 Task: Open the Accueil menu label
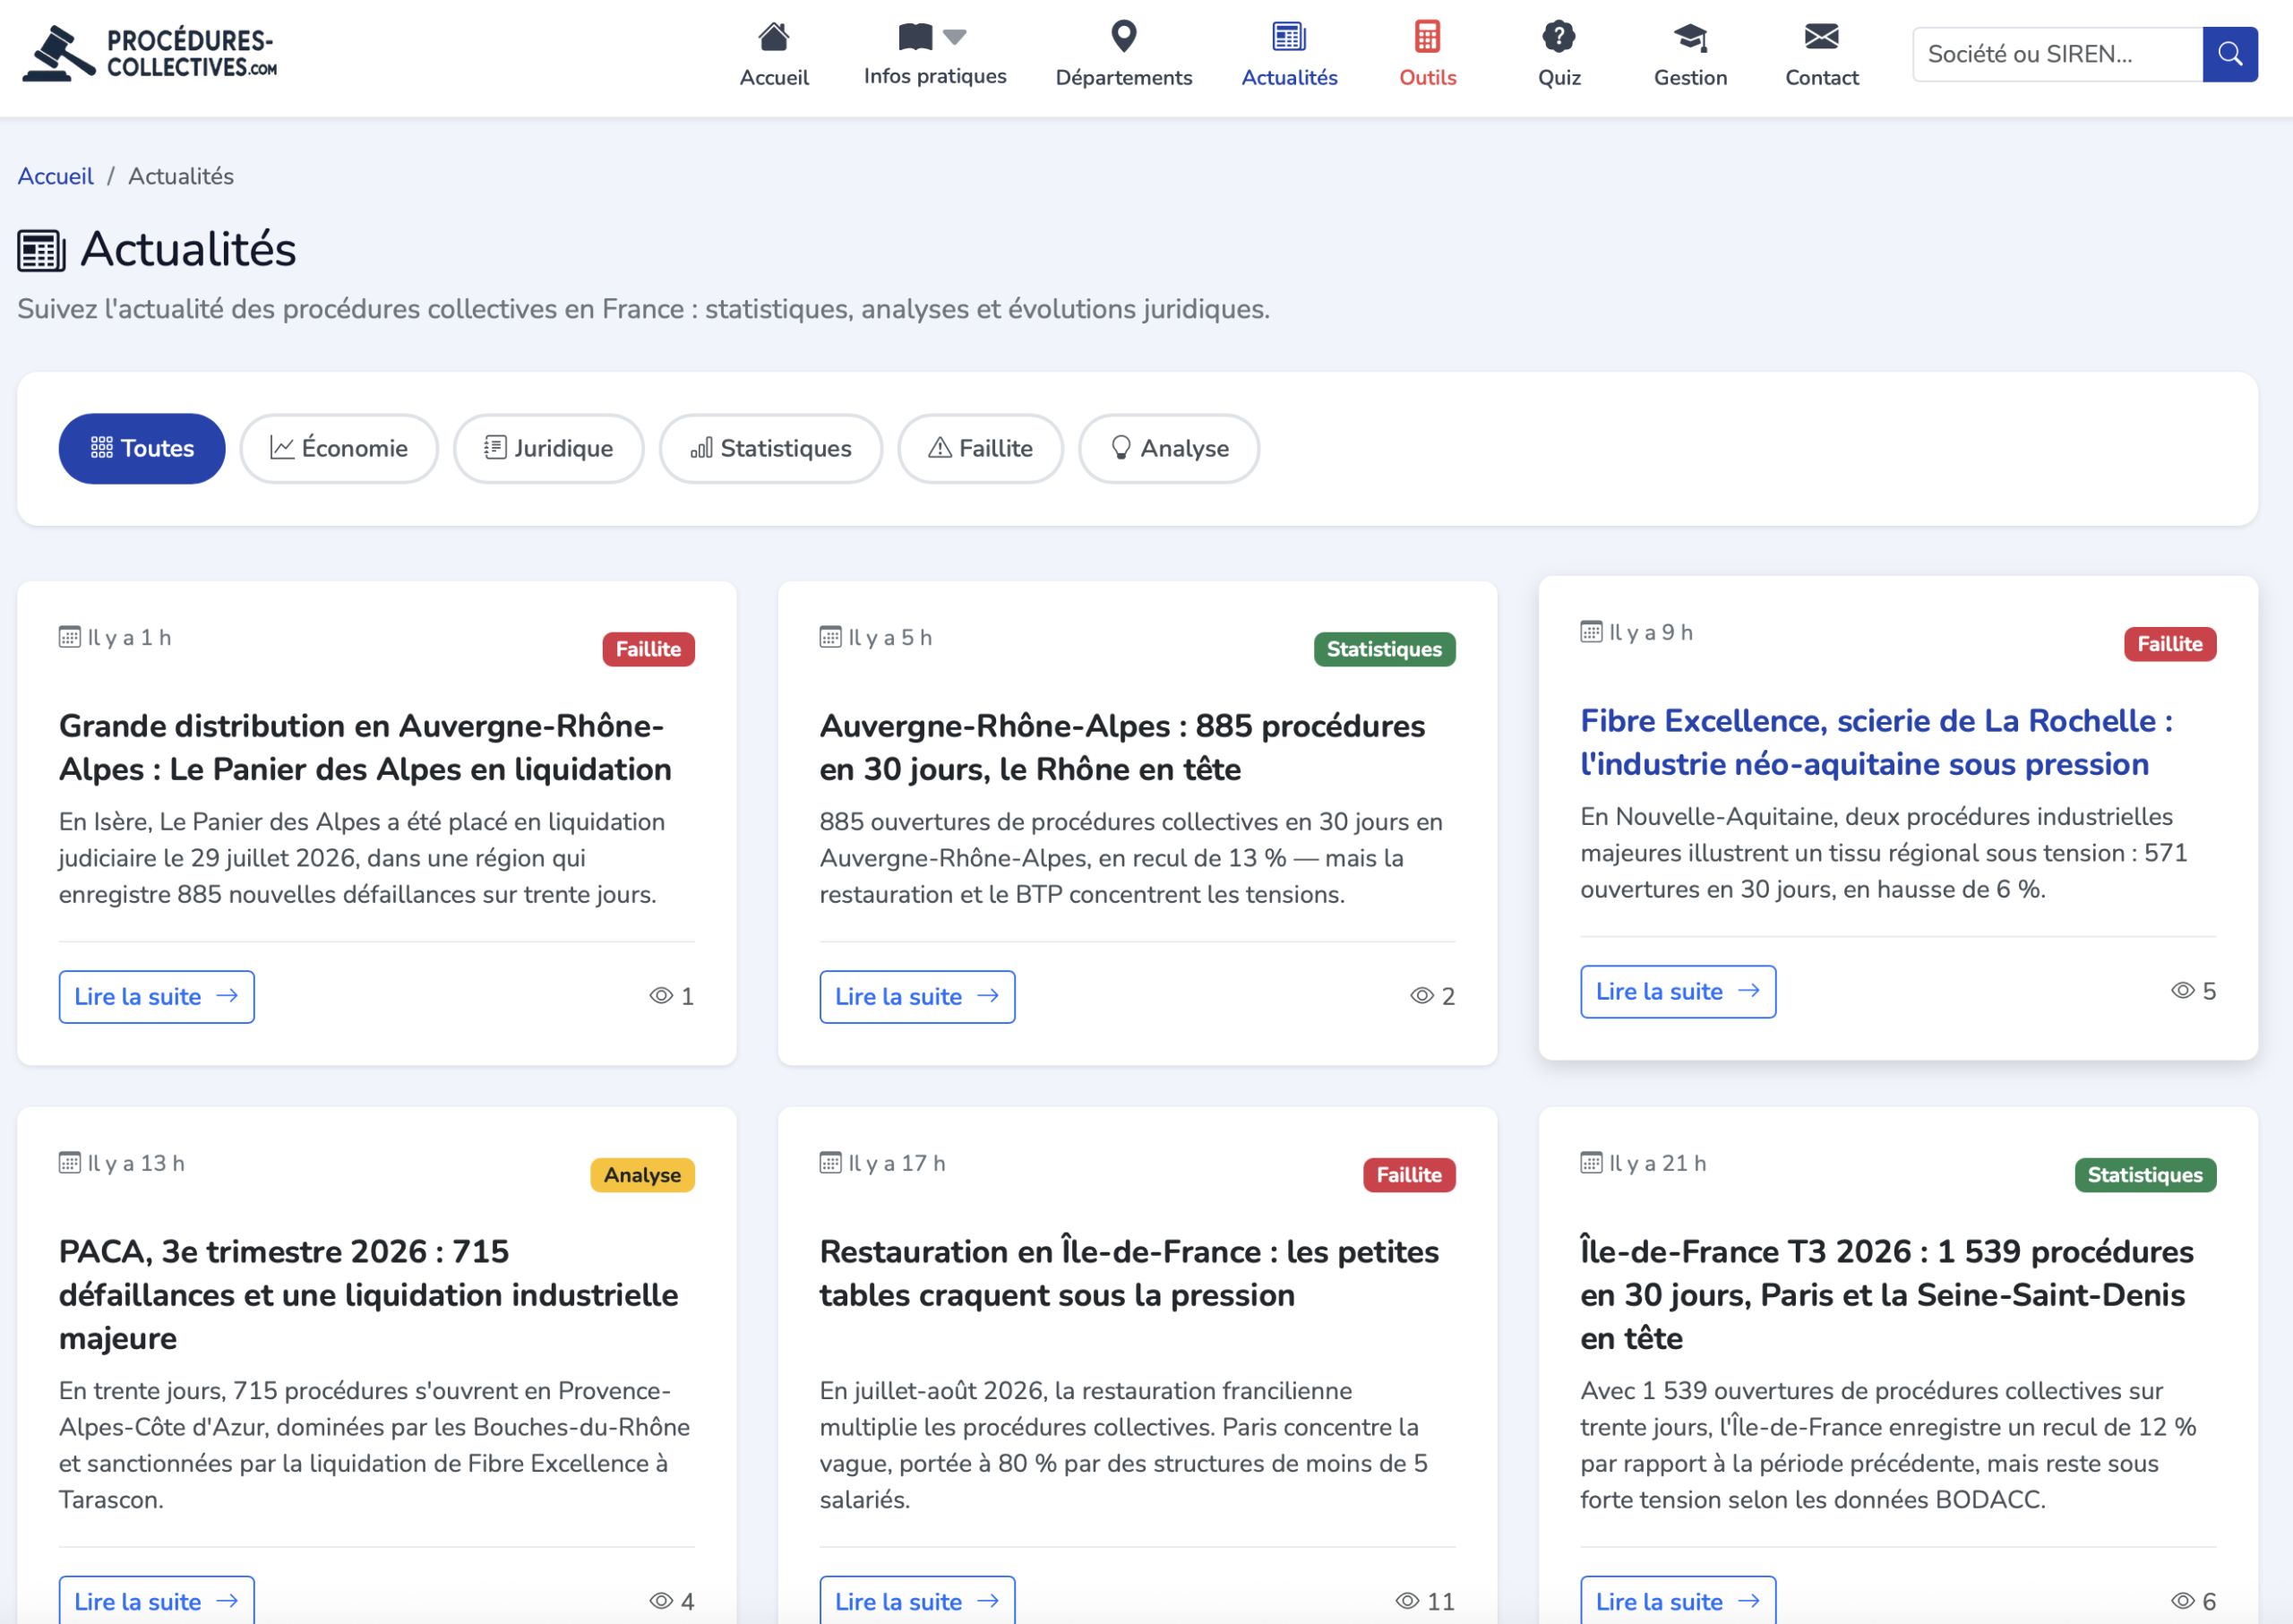pos(774,78)
